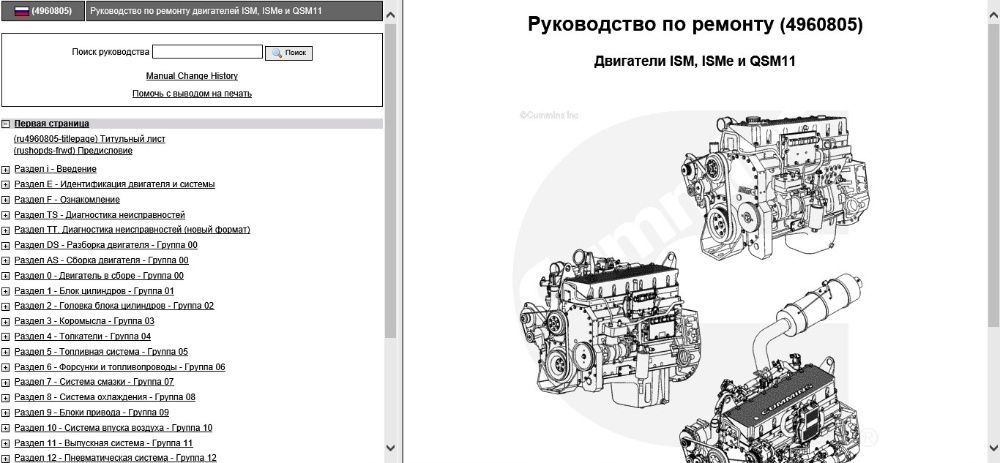This screenshot has height=463, width=1000.
Task: Open the Предисловие page link
Action: pyautogui.click(x=73, y=151)
